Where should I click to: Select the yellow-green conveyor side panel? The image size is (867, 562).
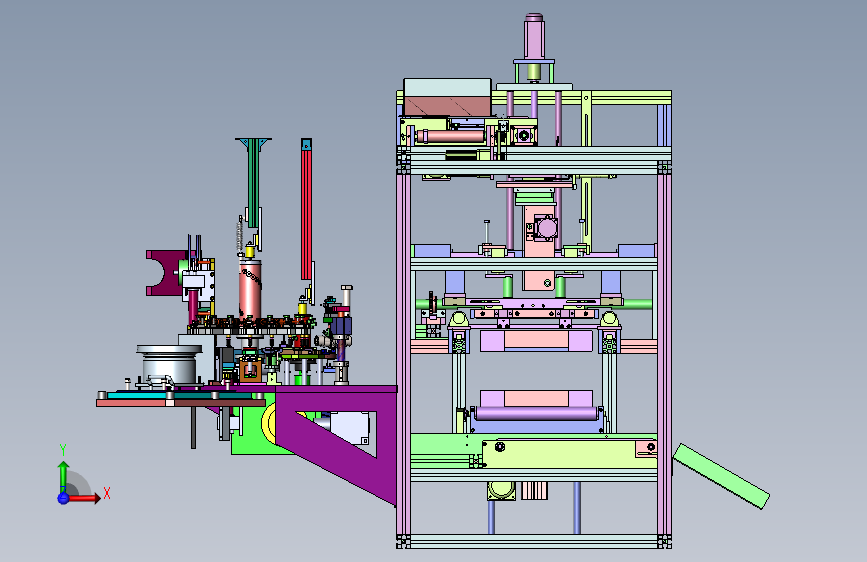(570, 454)
